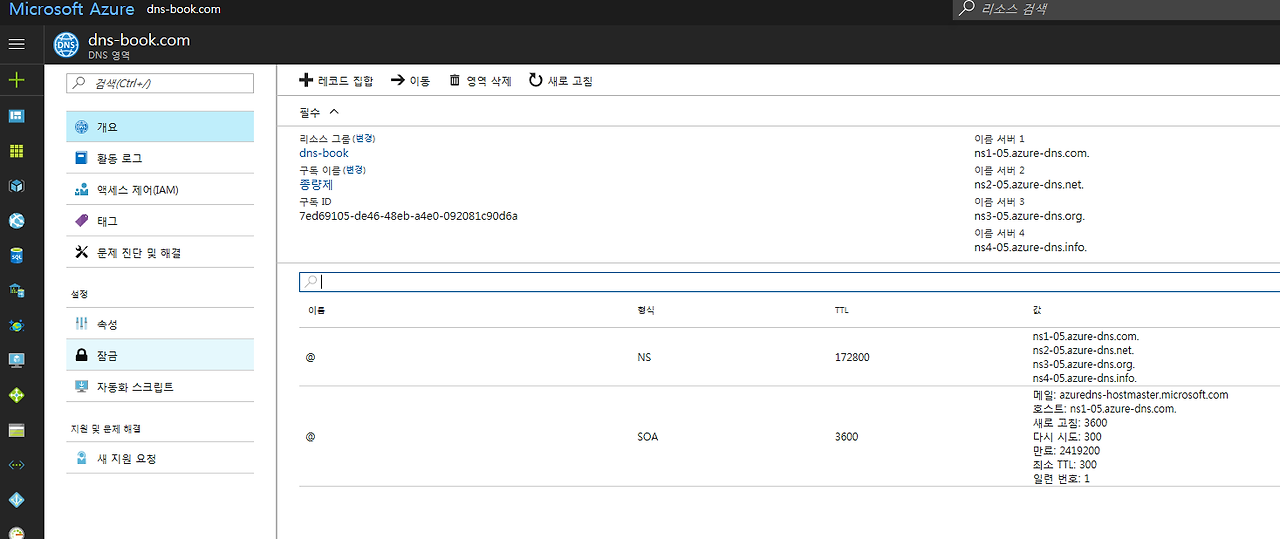Select the SOA record row

click(x=789, y=437)
